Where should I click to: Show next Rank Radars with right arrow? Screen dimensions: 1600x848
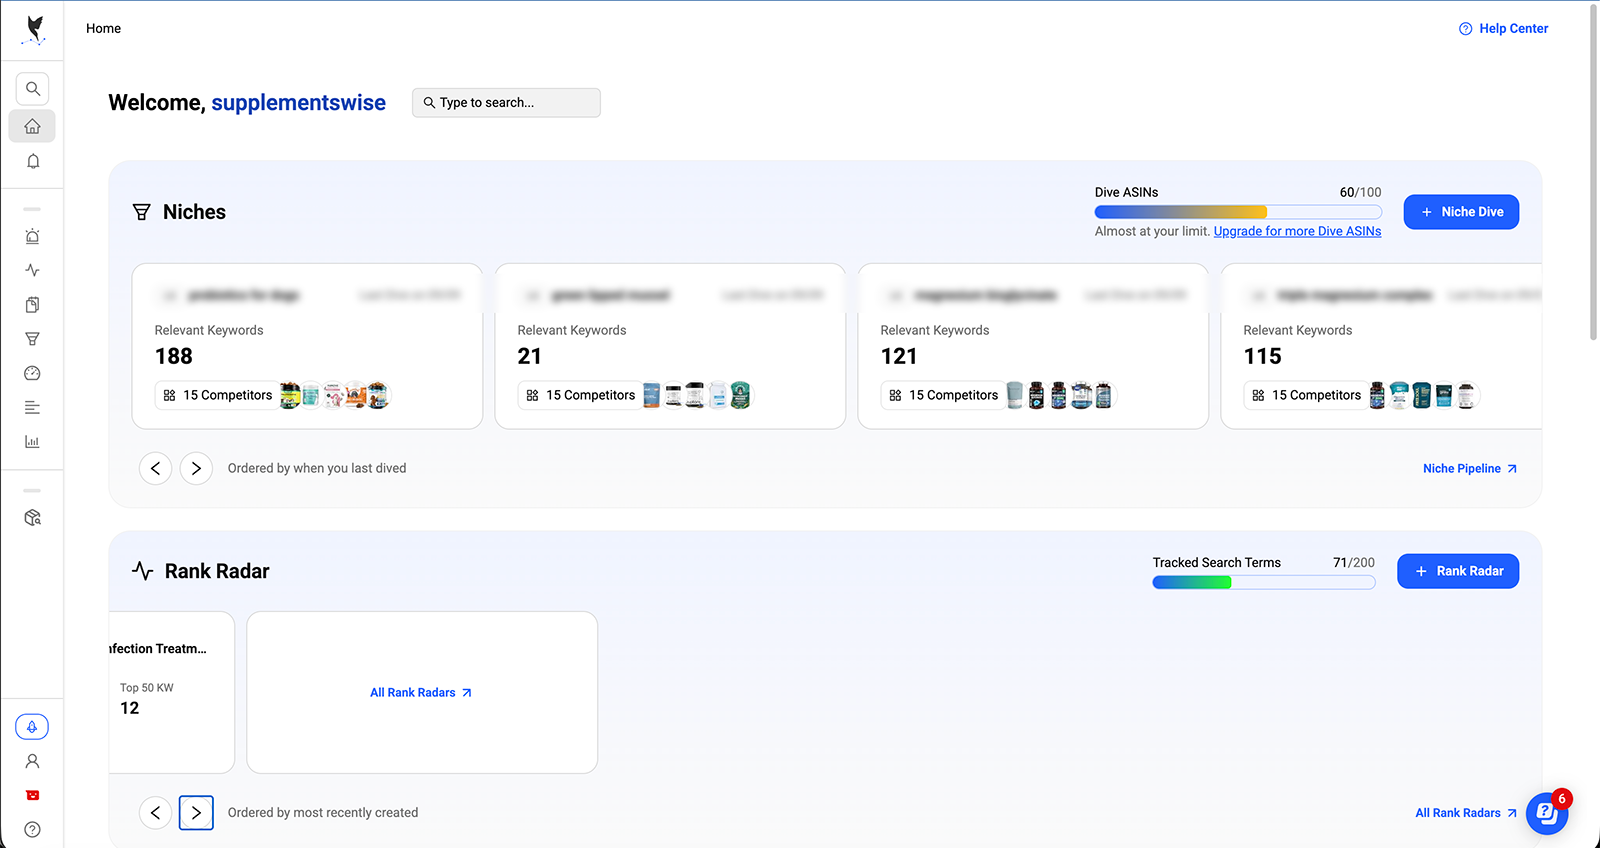[x=196, y=813]
